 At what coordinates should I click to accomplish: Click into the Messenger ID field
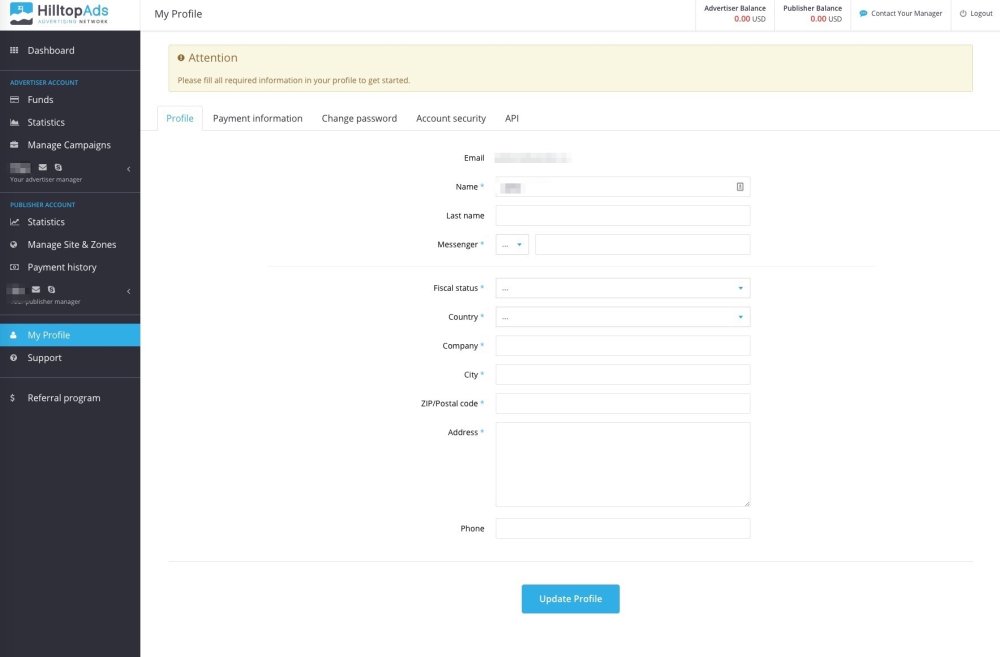pos(642,244)
